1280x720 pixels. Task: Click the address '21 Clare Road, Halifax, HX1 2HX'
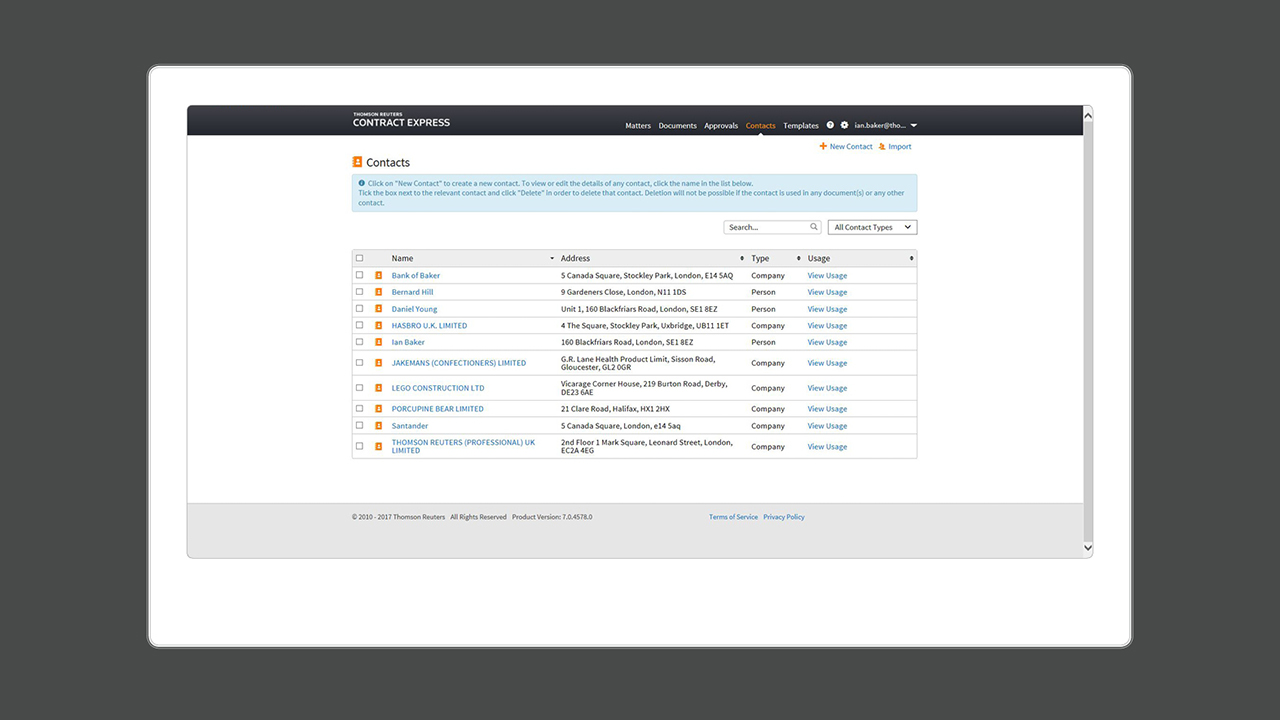(x=615, y=409)
